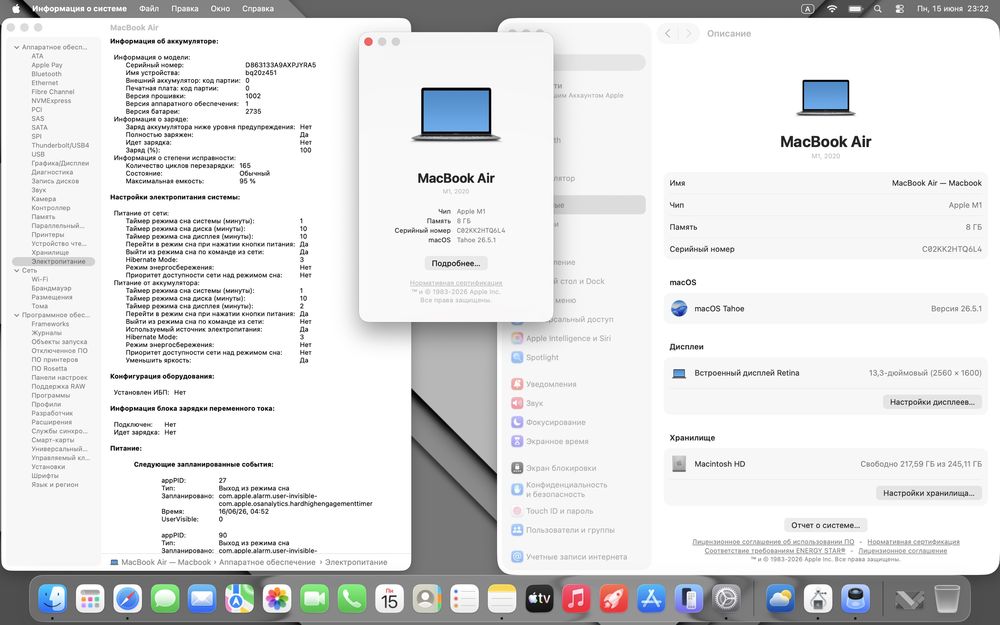The width and height of the screenshot is (1000, 625).
Task: Open Учетные записи интернета in Settings
Action: [569, 557]
